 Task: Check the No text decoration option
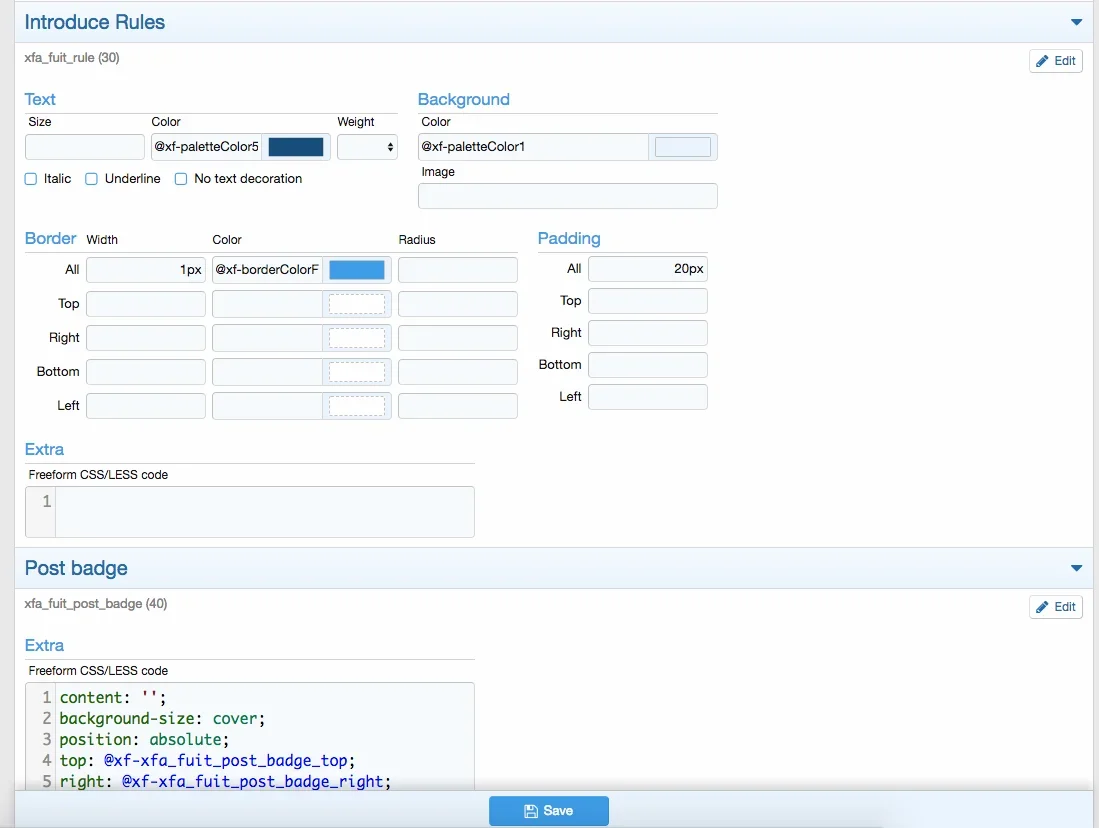click(x=181, y=179)
